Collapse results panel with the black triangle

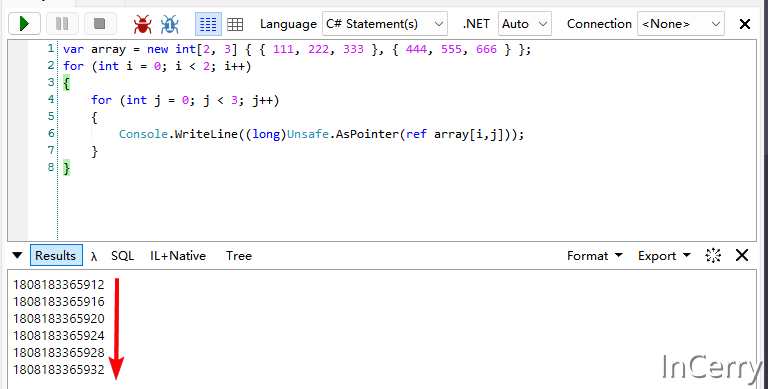coord(17,255)
